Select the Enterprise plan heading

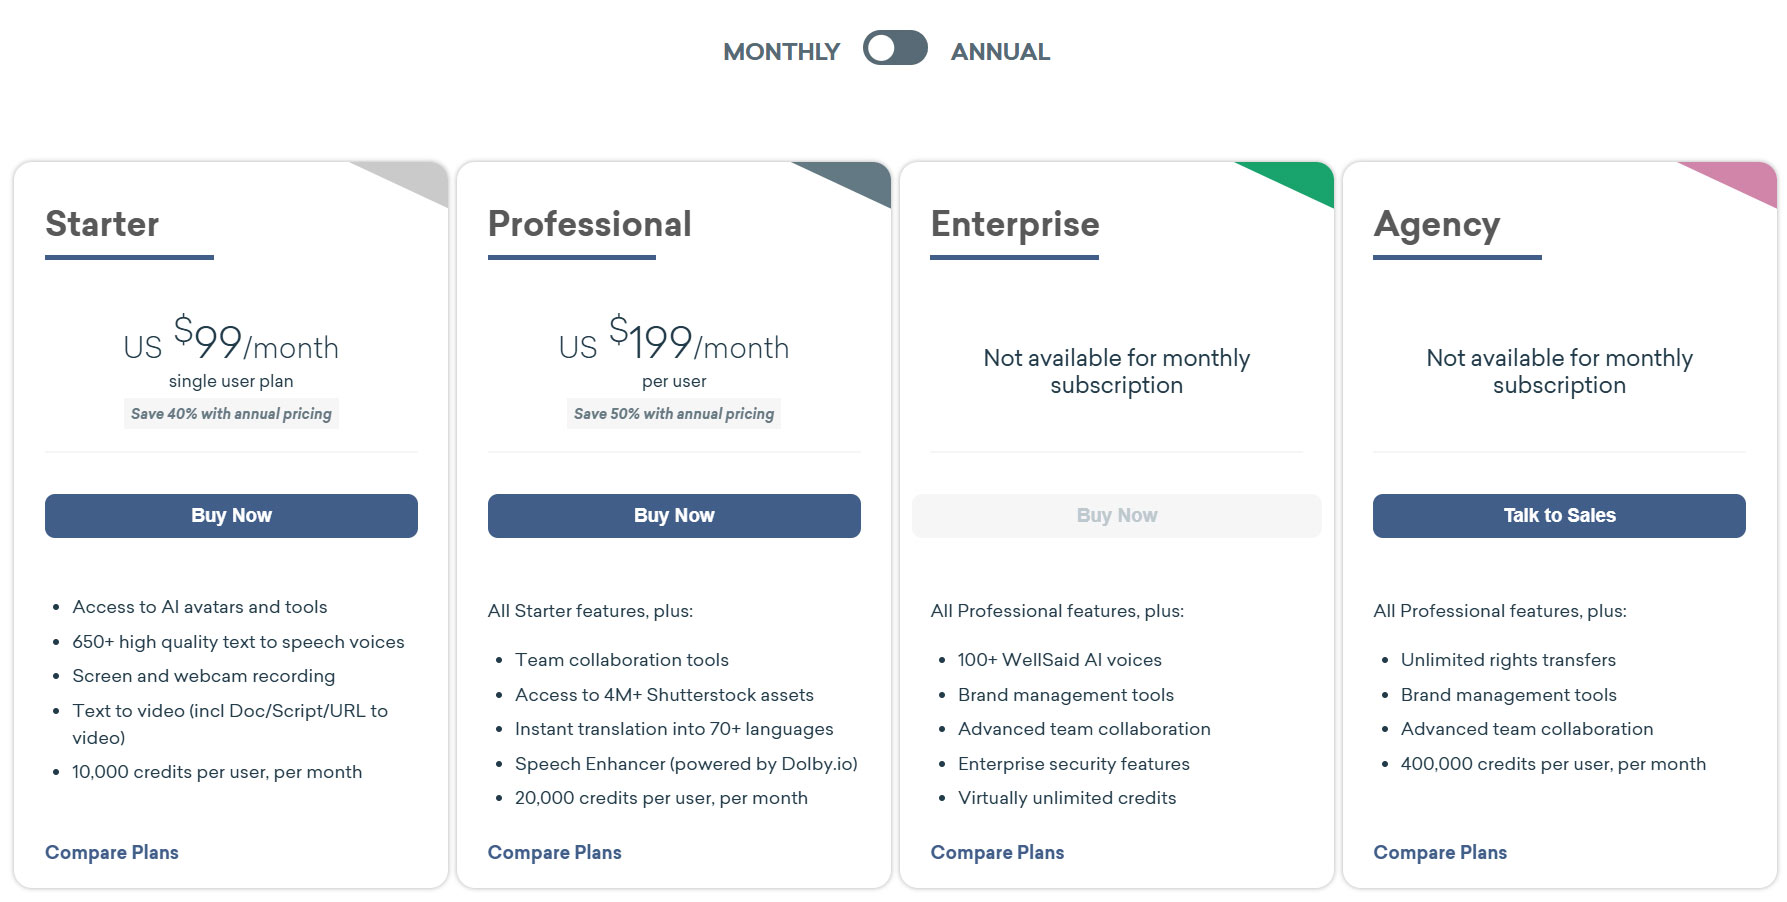[x=1014, y=225]
